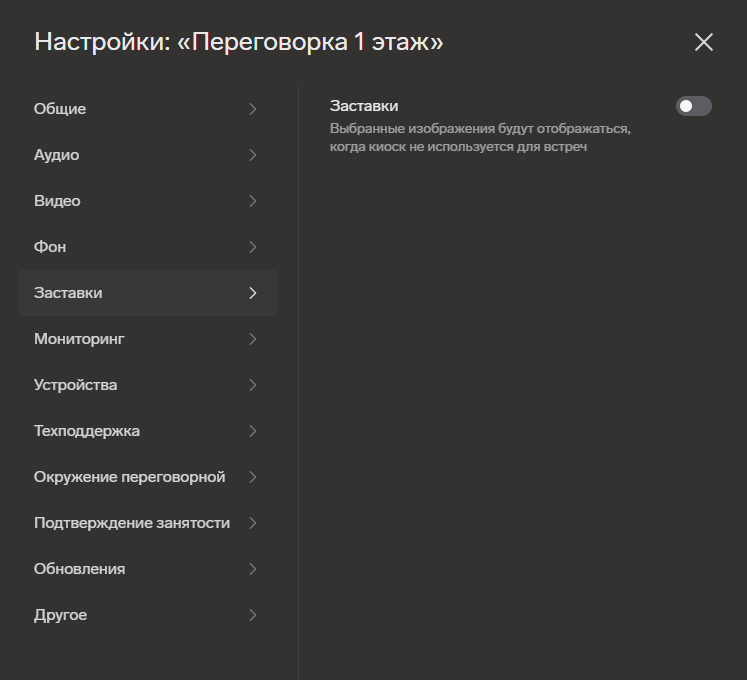Select the Заставки menu item
The image size is (747, 680).
[x=68, y=293]
